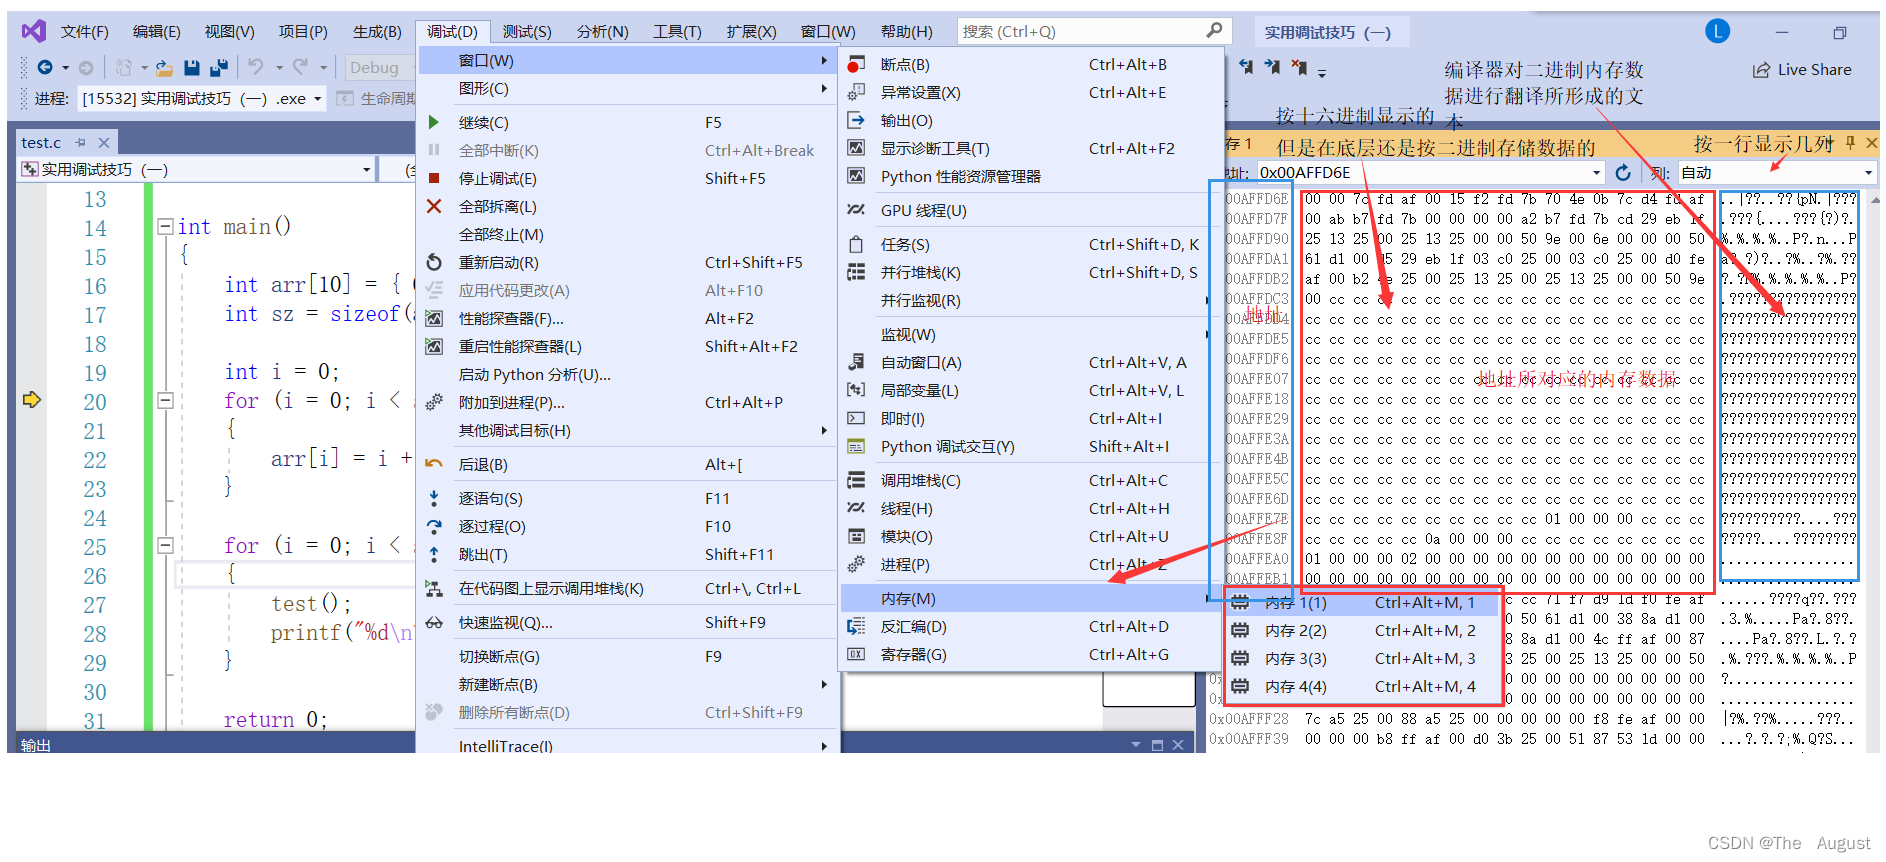The width and height of the screenshot is (1886, 862).
Task: Click the Undo arrow icon
Action: (x=256, y=67)
